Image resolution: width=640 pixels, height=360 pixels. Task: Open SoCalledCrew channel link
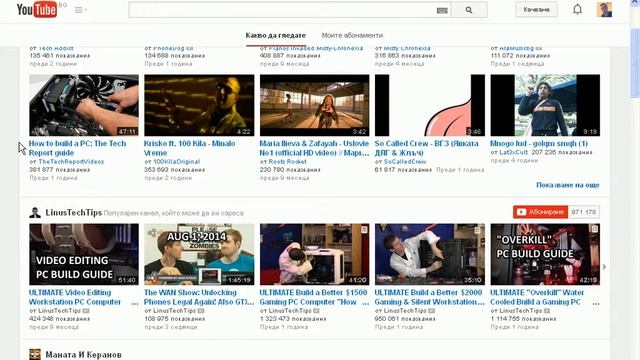[405, 162]
